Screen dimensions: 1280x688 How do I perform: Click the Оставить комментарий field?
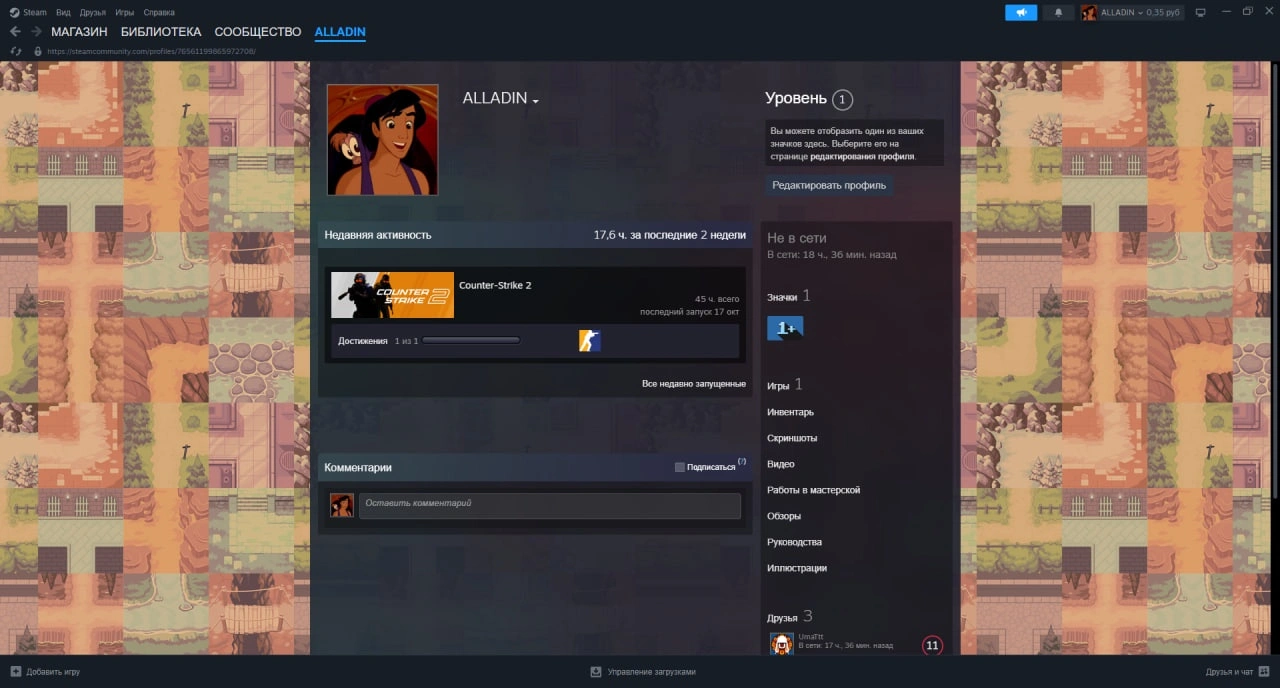[550, 505]
